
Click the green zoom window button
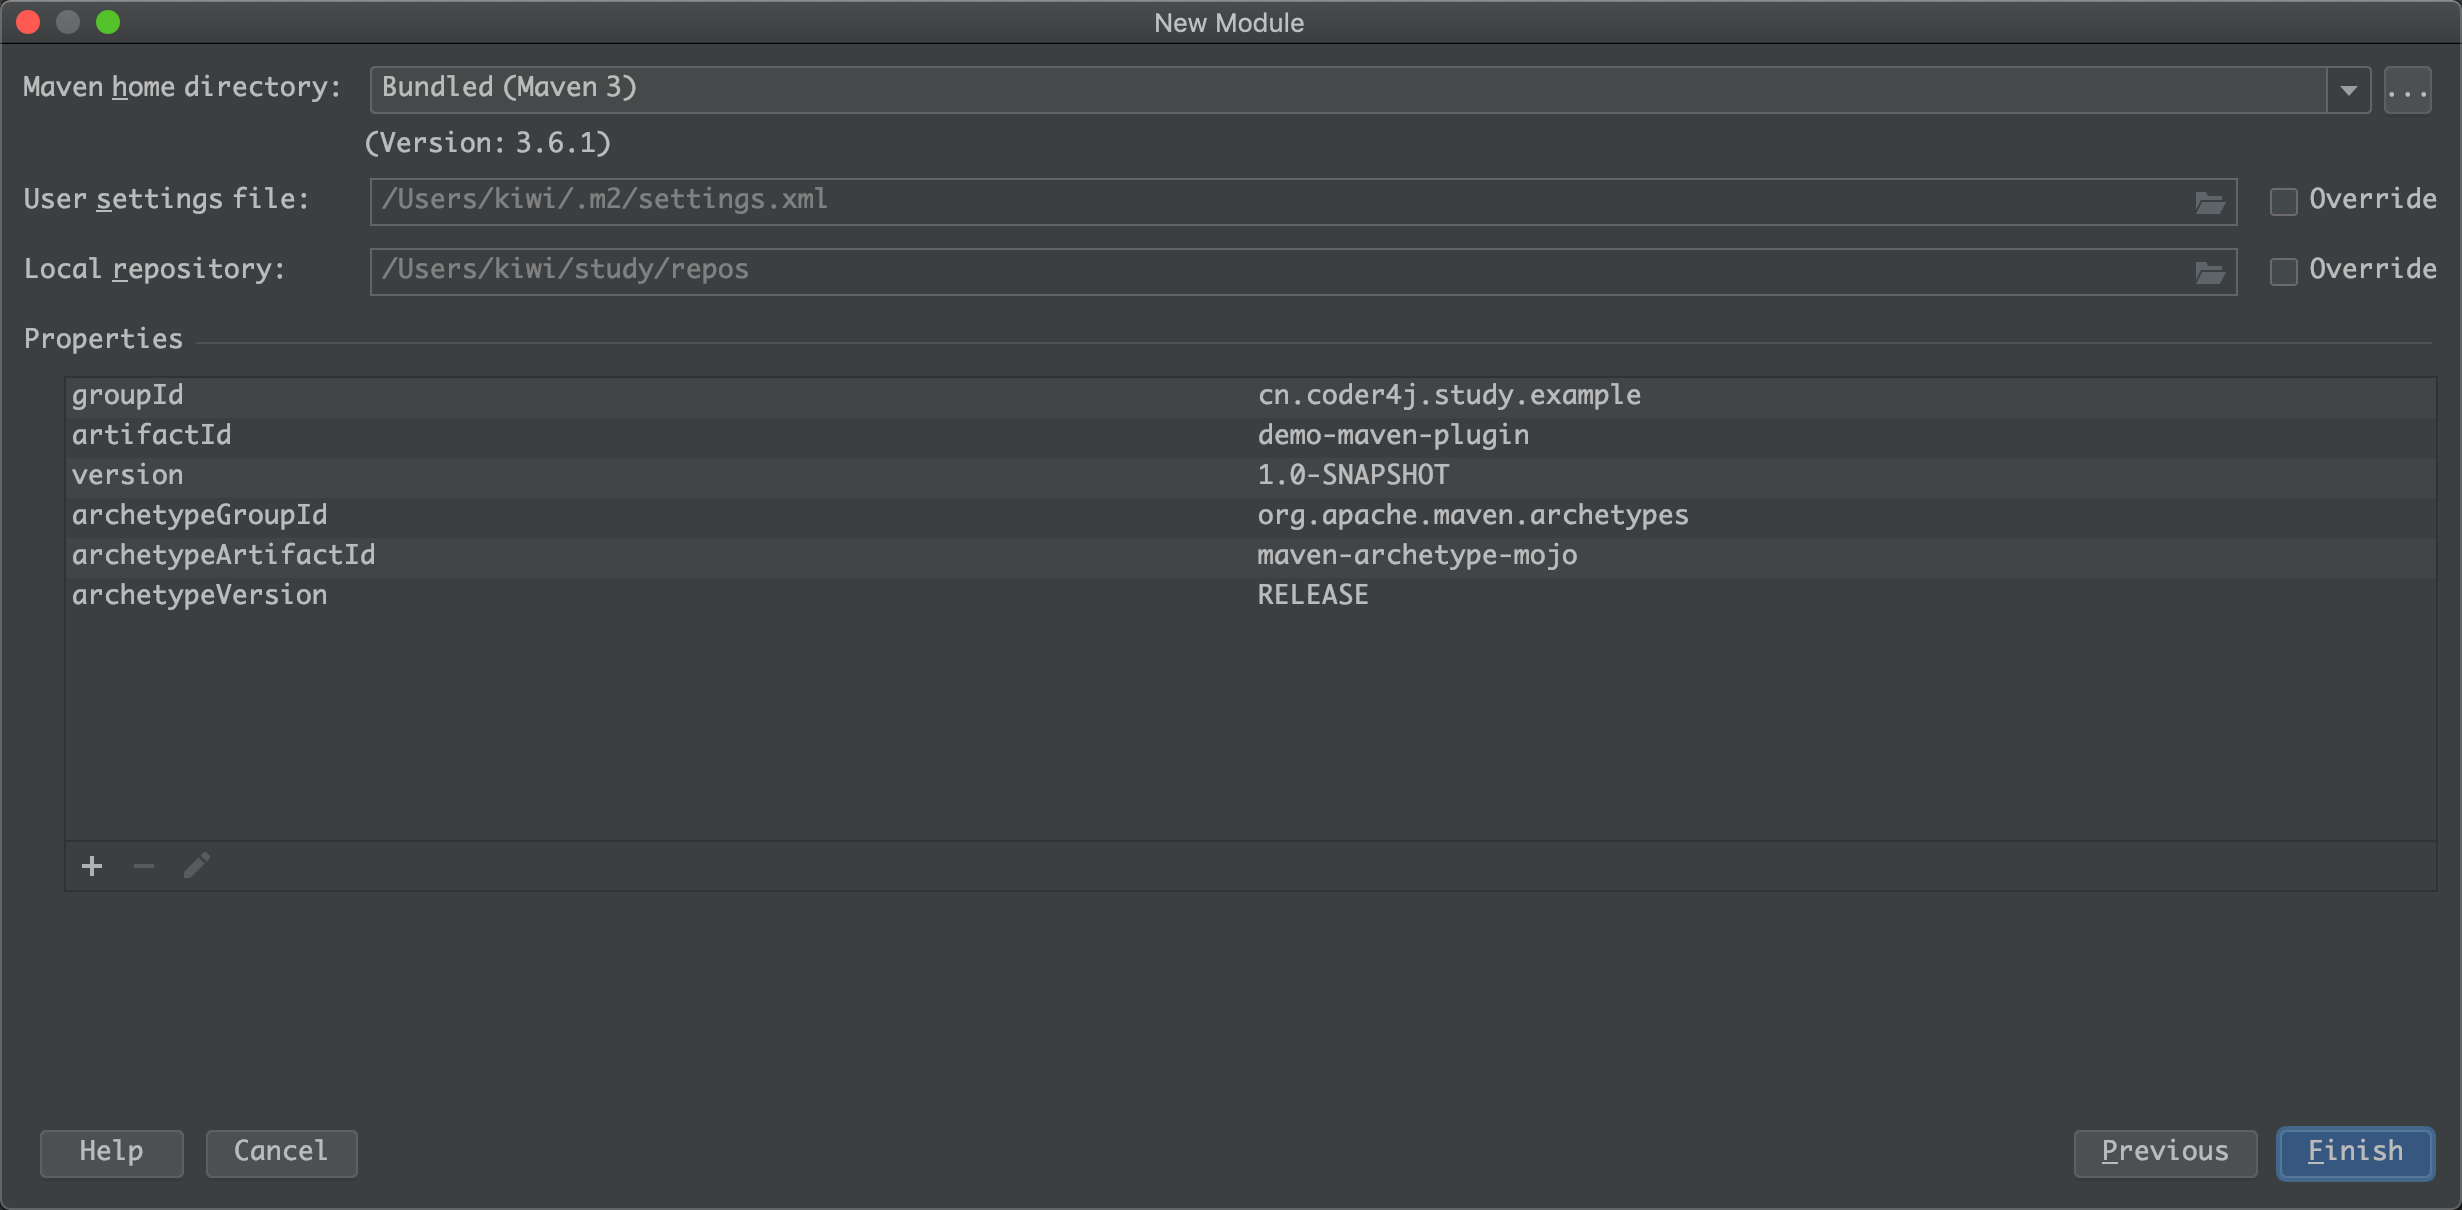[x=108, y=22]
